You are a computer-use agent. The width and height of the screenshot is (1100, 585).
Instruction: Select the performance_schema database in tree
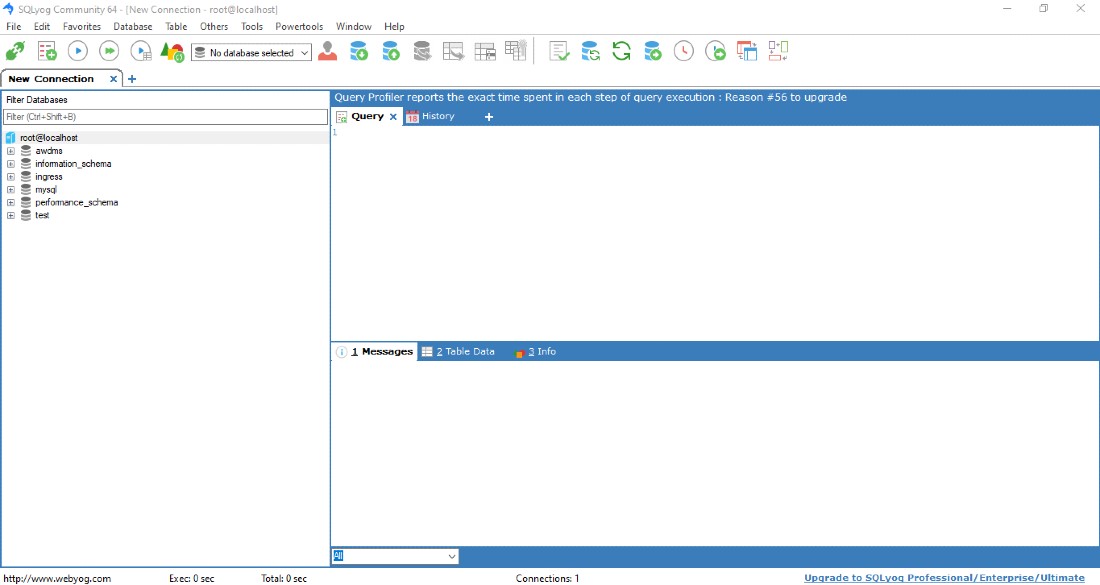pyautogui.click(x=76, y=203)
